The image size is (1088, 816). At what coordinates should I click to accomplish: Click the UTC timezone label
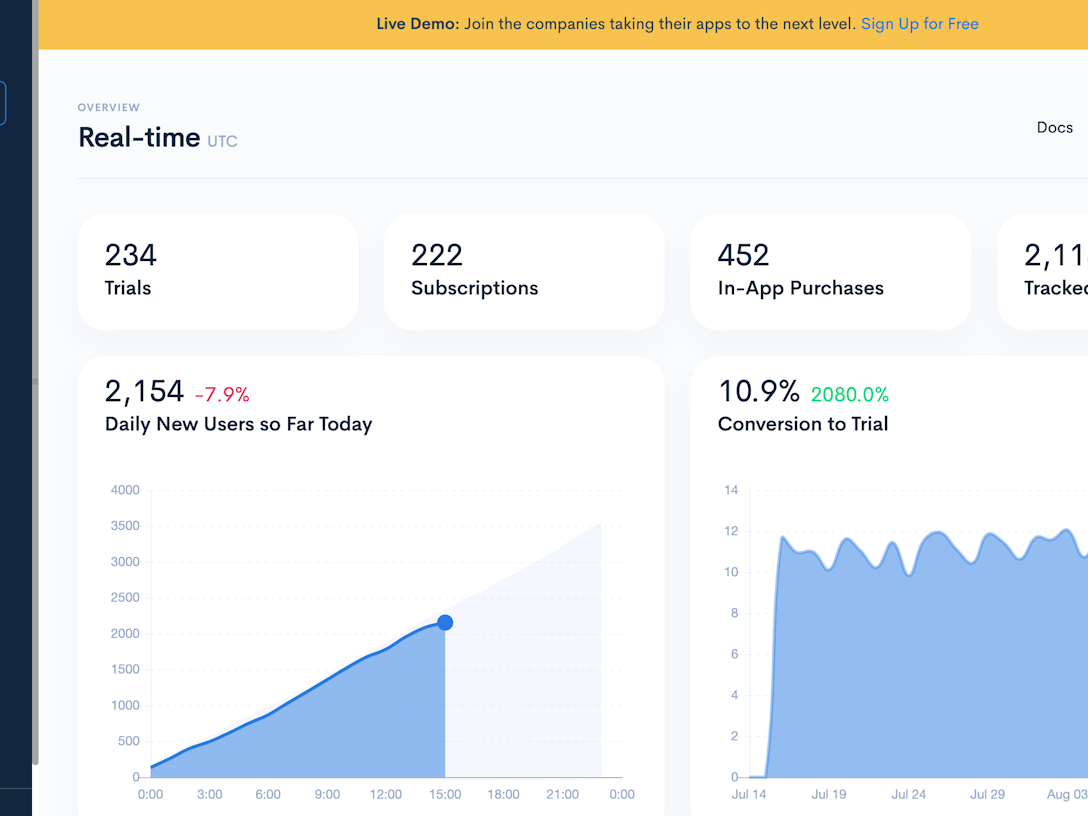click(222, 141)
